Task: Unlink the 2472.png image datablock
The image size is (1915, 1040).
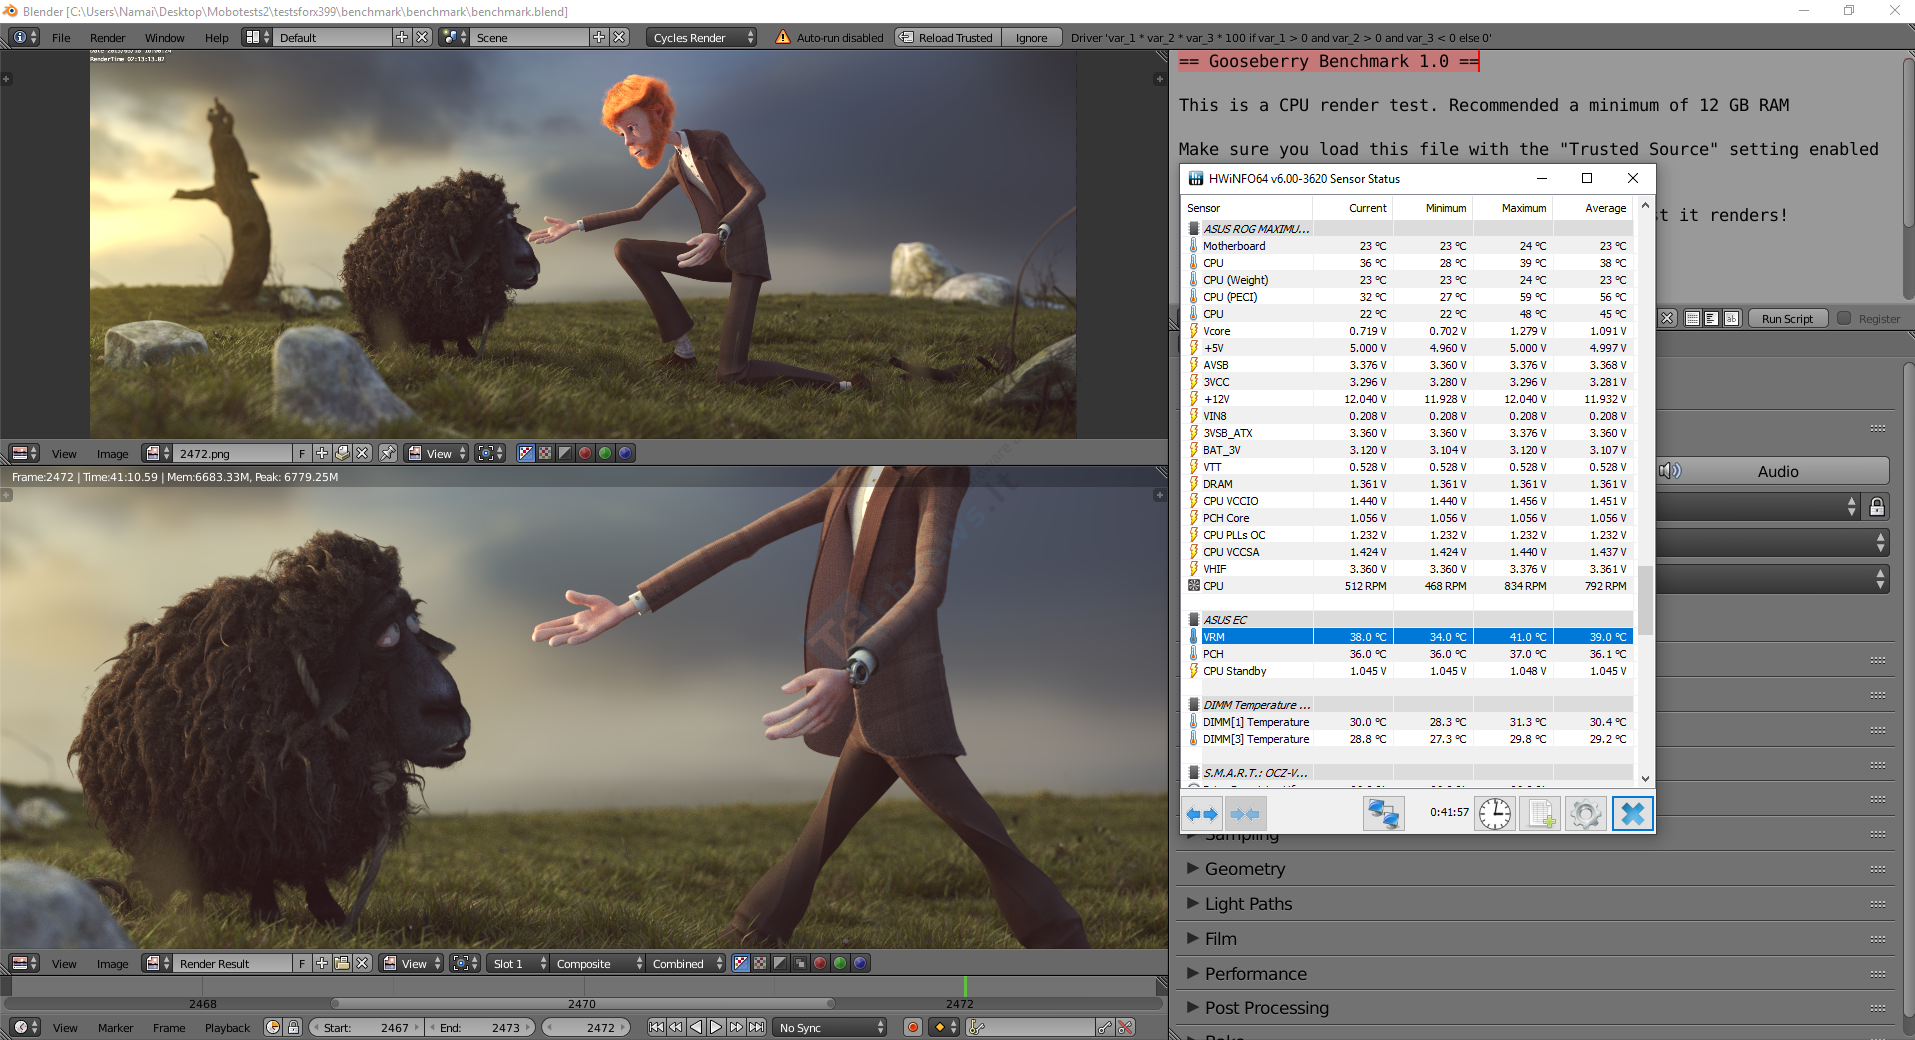Action: (362, 453)
